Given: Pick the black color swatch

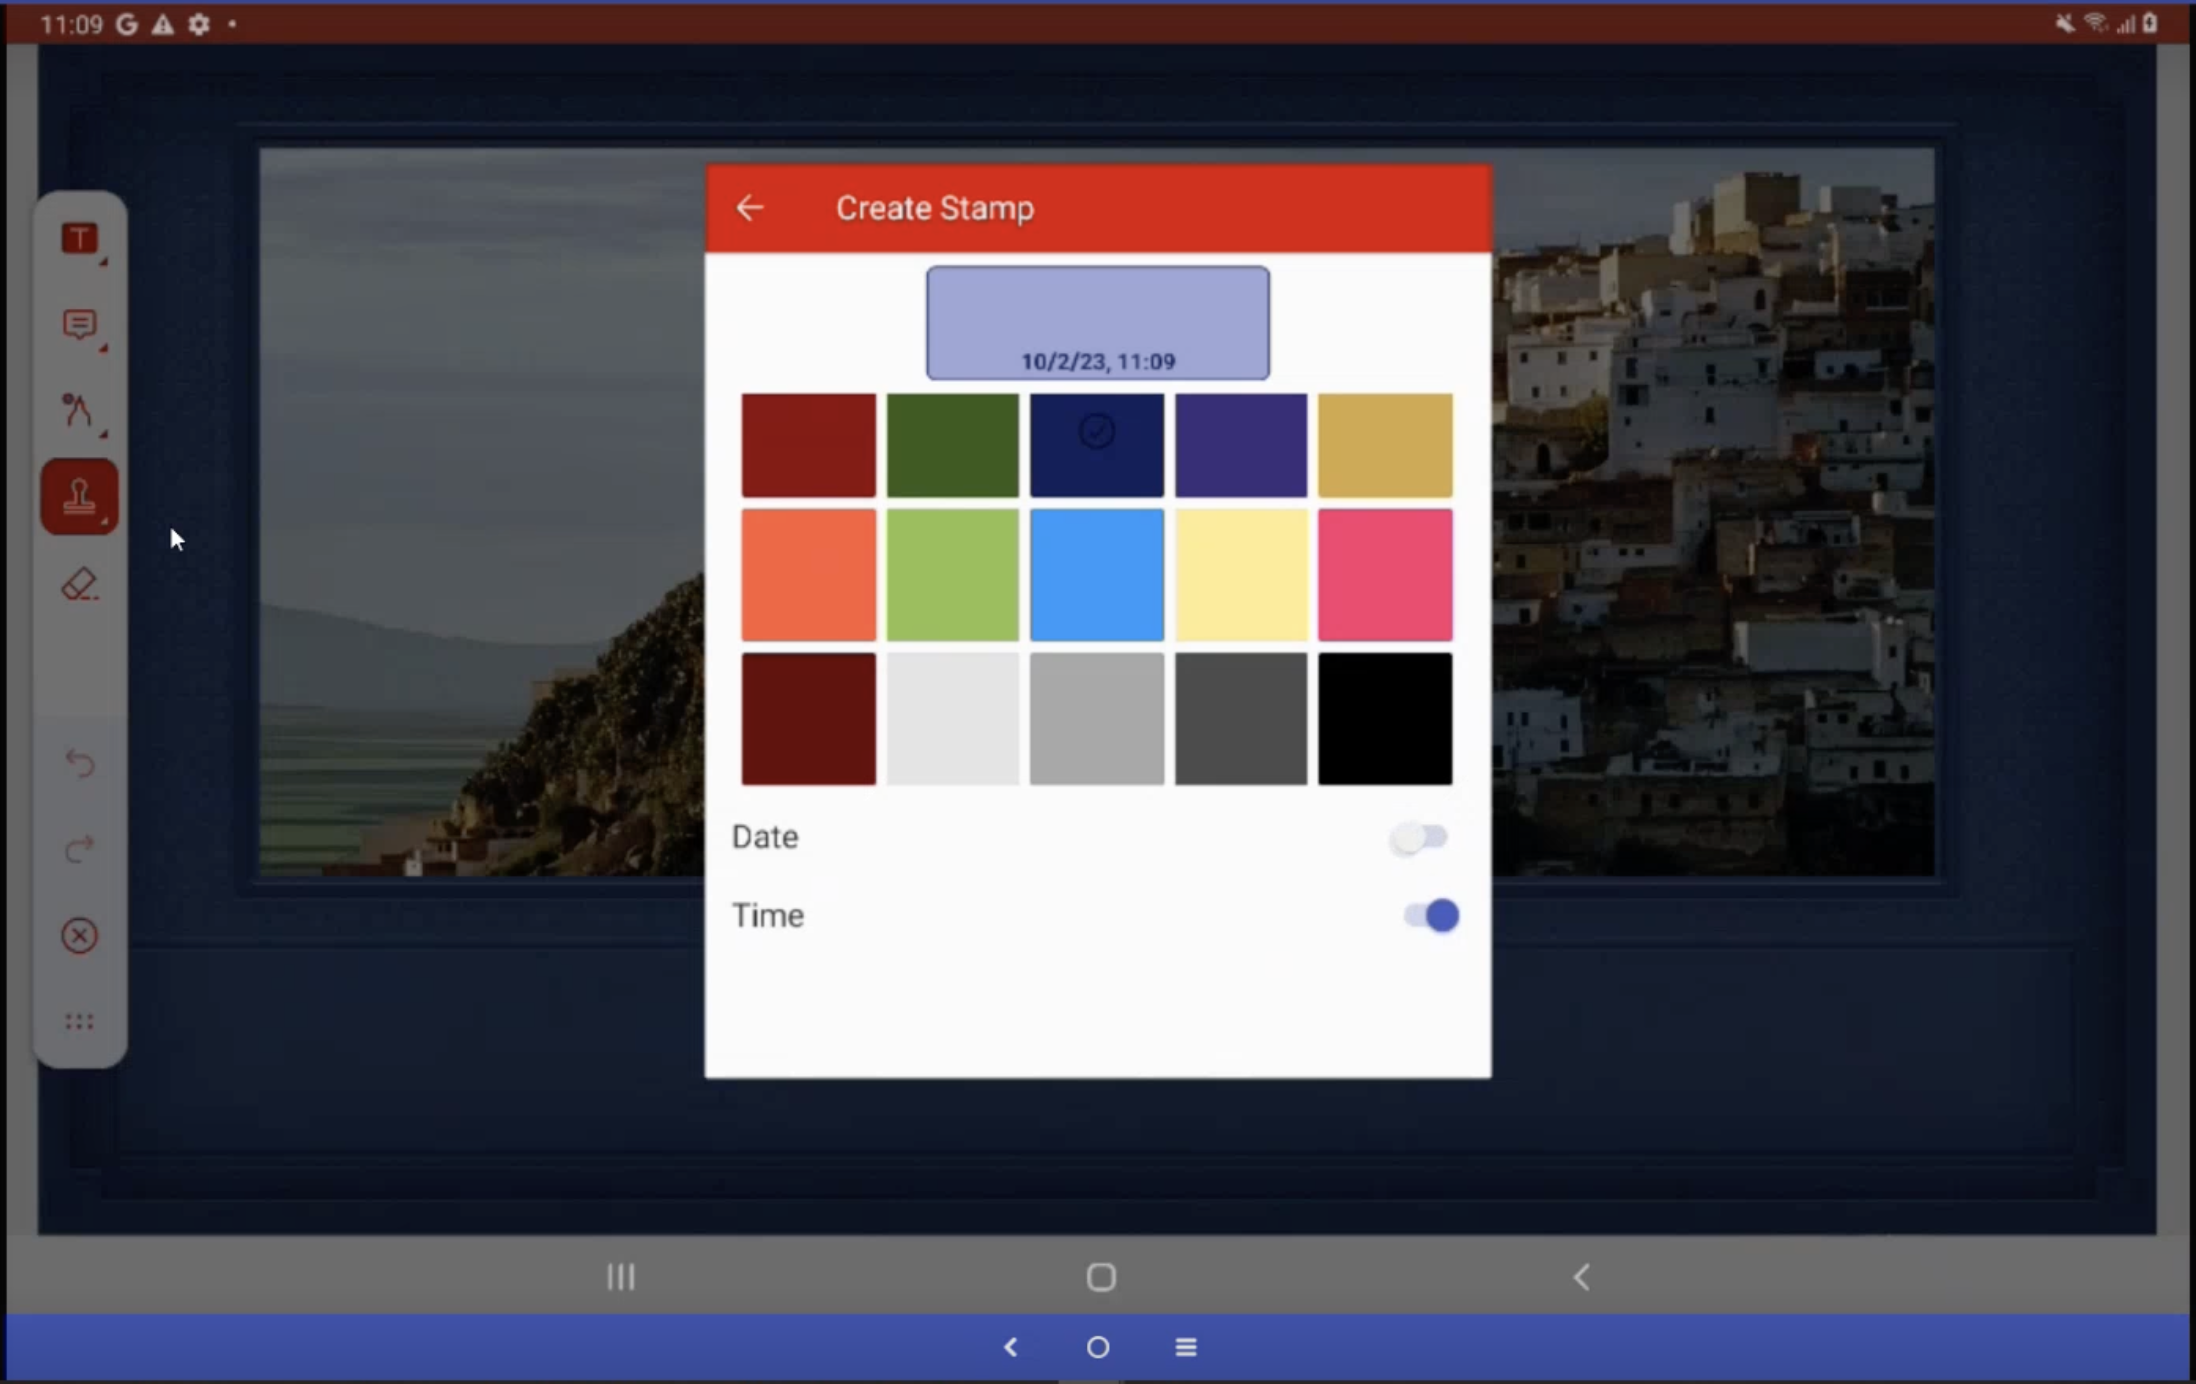Looking at the screenshot, I should pyautogui.click(x=1384, y=718).
